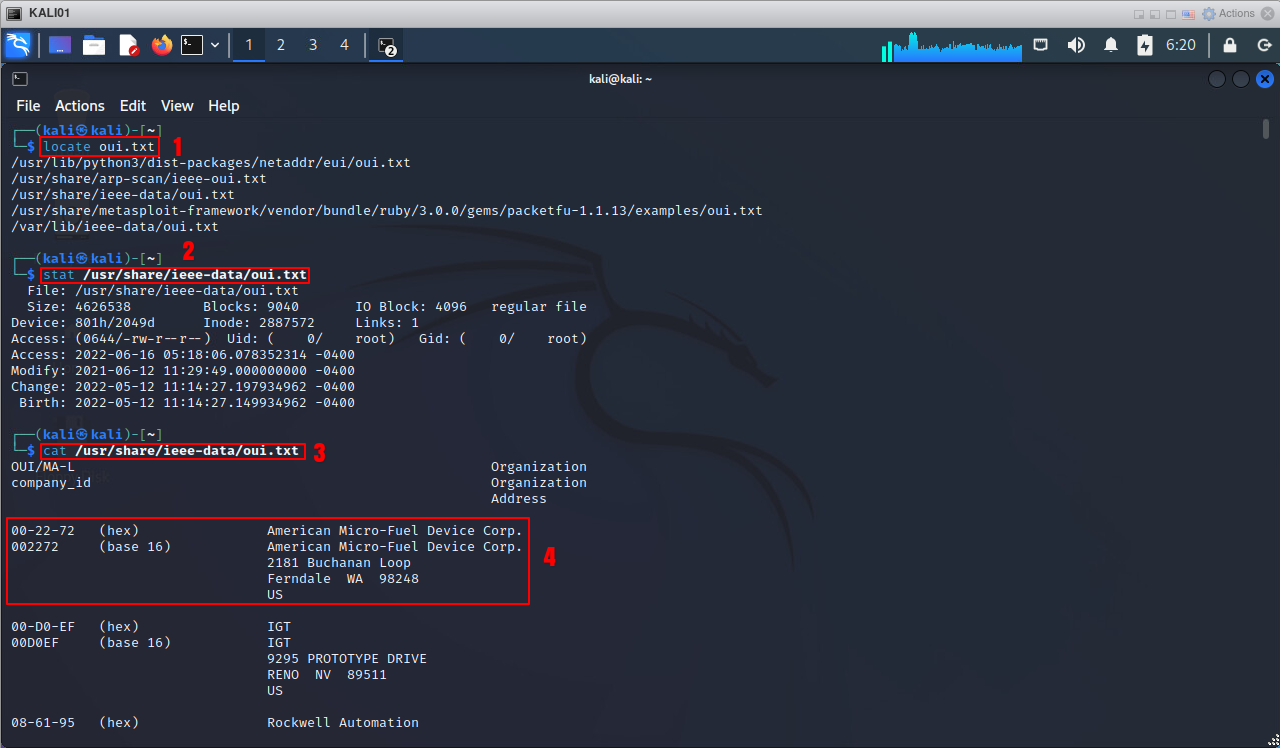The width and height of the screenshot is (1280, 748).
Task: Lock the screen with padlock icon
Action: [x=1230, y=45]
